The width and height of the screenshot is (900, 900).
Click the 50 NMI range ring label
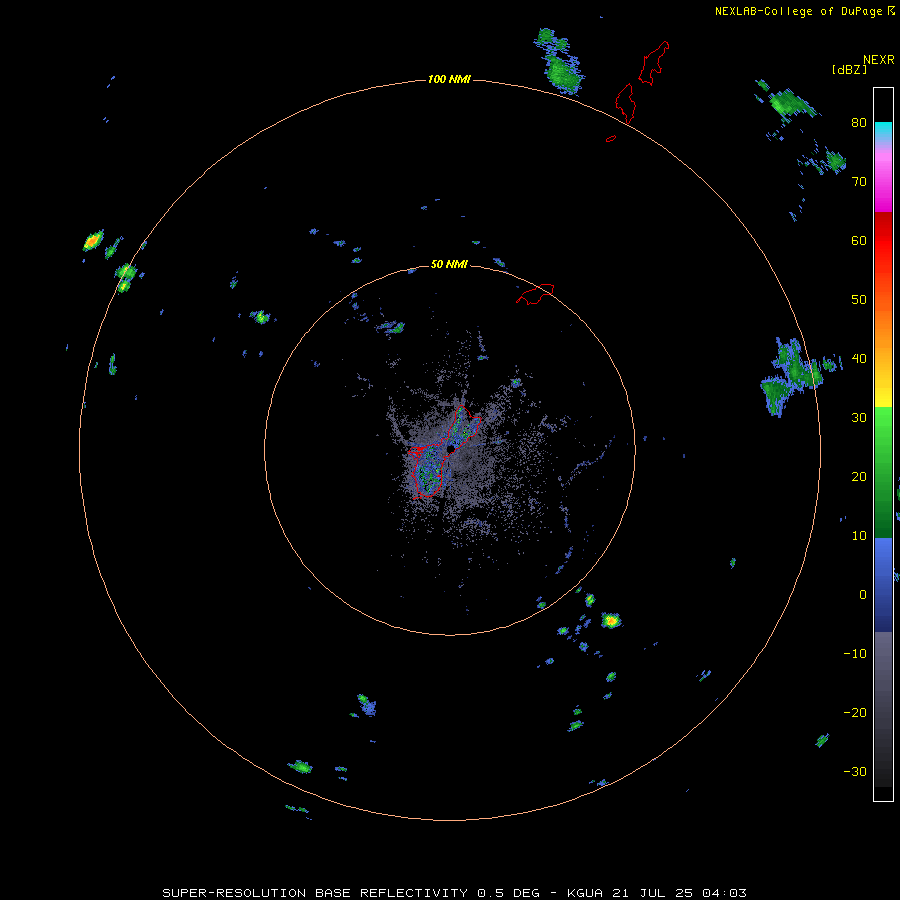449,265
